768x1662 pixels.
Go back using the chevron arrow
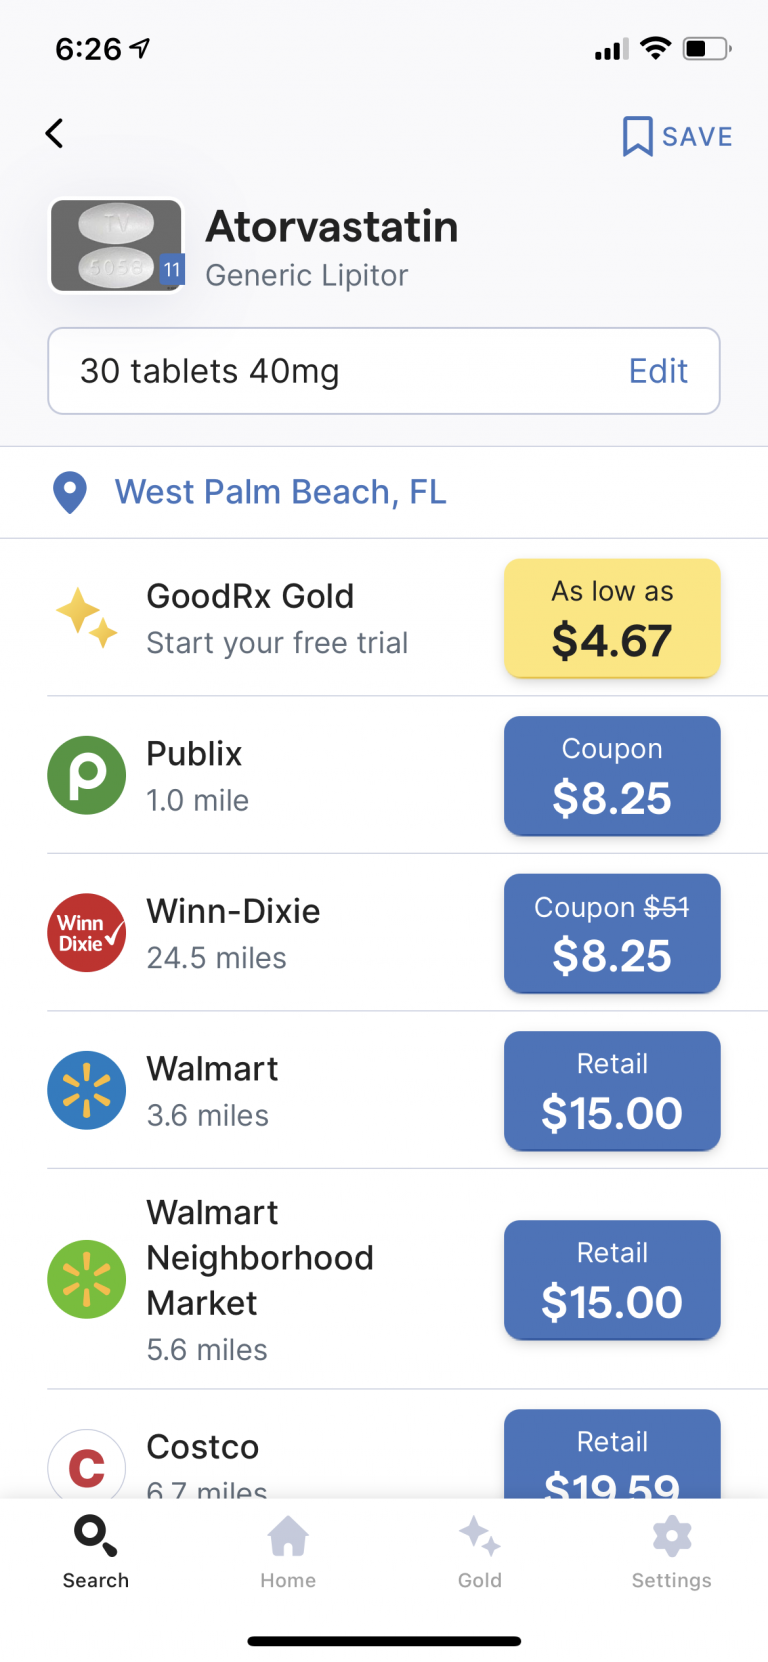(x=54, y=132)
